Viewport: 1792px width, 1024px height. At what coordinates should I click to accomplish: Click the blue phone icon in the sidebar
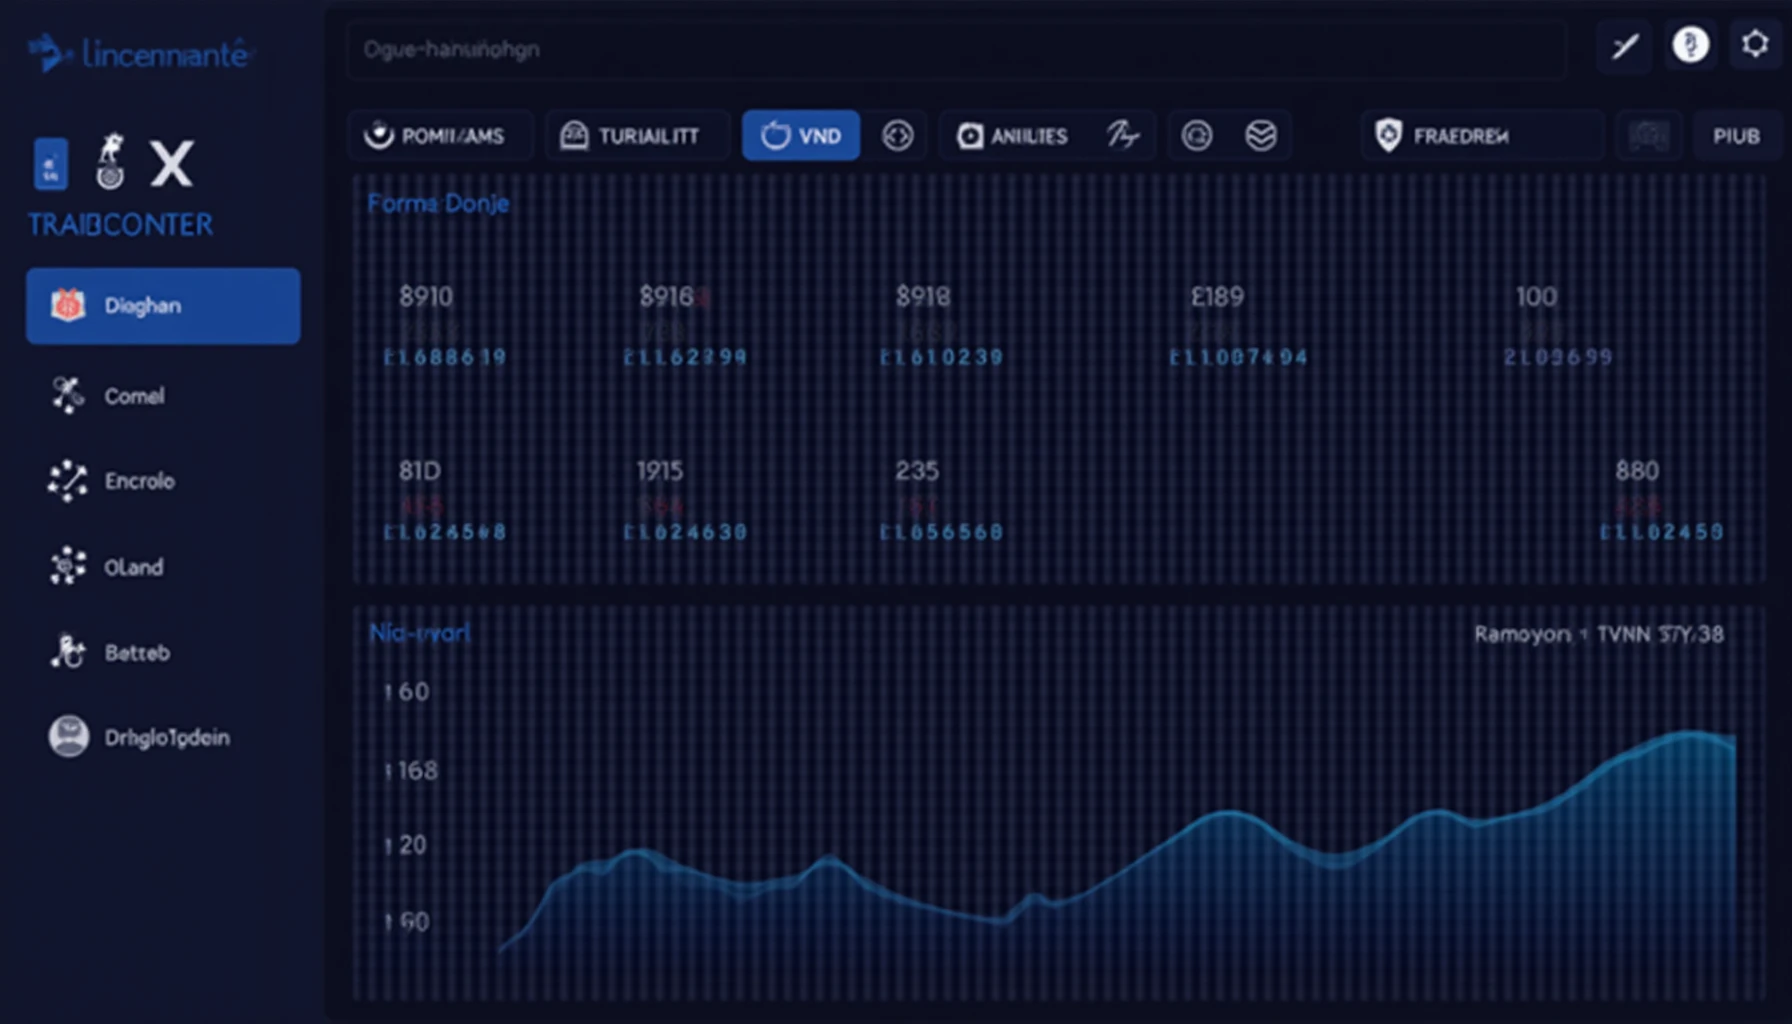pos(51,164)
